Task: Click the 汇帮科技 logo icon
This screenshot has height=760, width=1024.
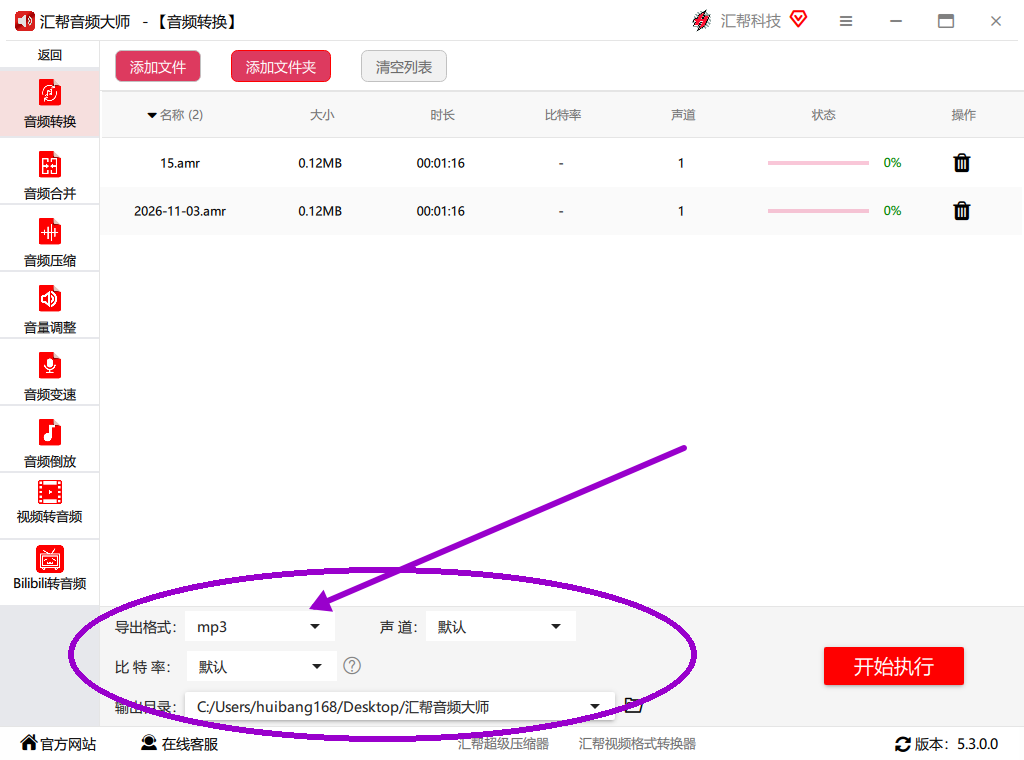Action: pyautogui.click(x=701, y=21)
